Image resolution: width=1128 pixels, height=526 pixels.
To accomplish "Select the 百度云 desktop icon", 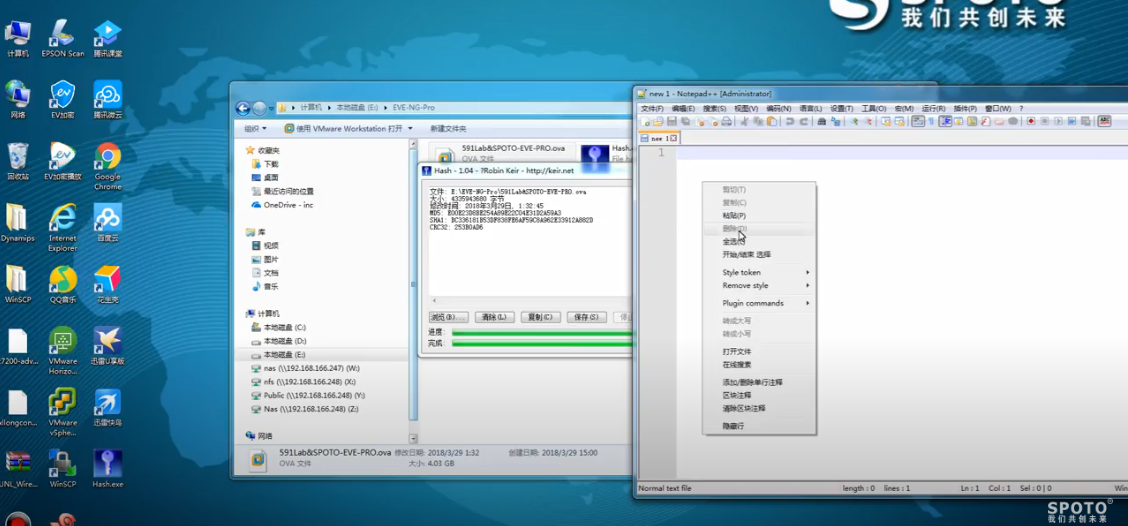I will (107, 222).
